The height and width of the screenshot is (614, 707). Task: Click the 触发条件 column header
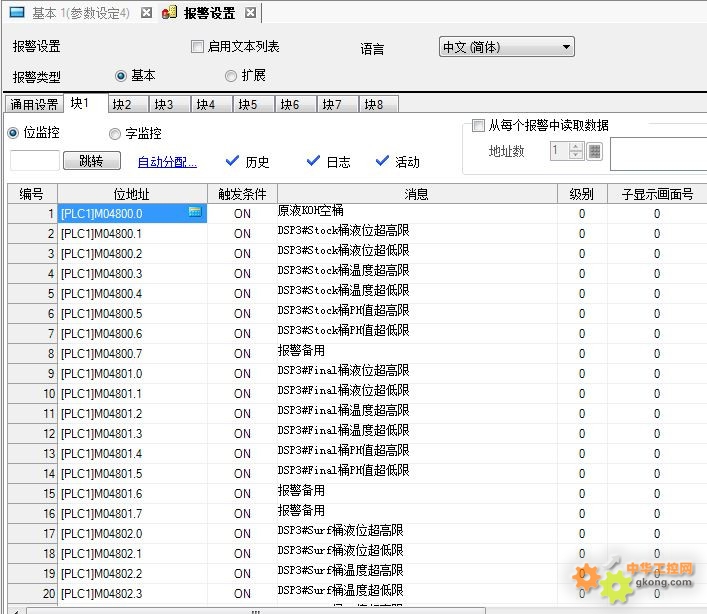[242, 194]
